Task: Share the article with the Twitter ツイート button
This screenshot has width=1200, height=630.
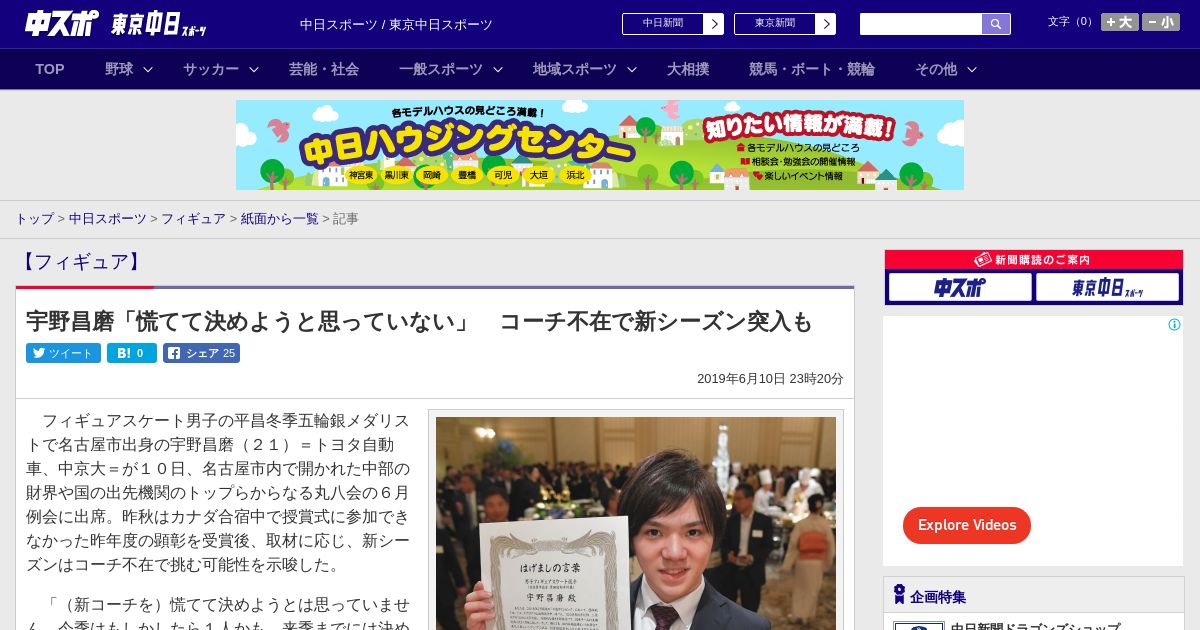Action: point(63,353)
